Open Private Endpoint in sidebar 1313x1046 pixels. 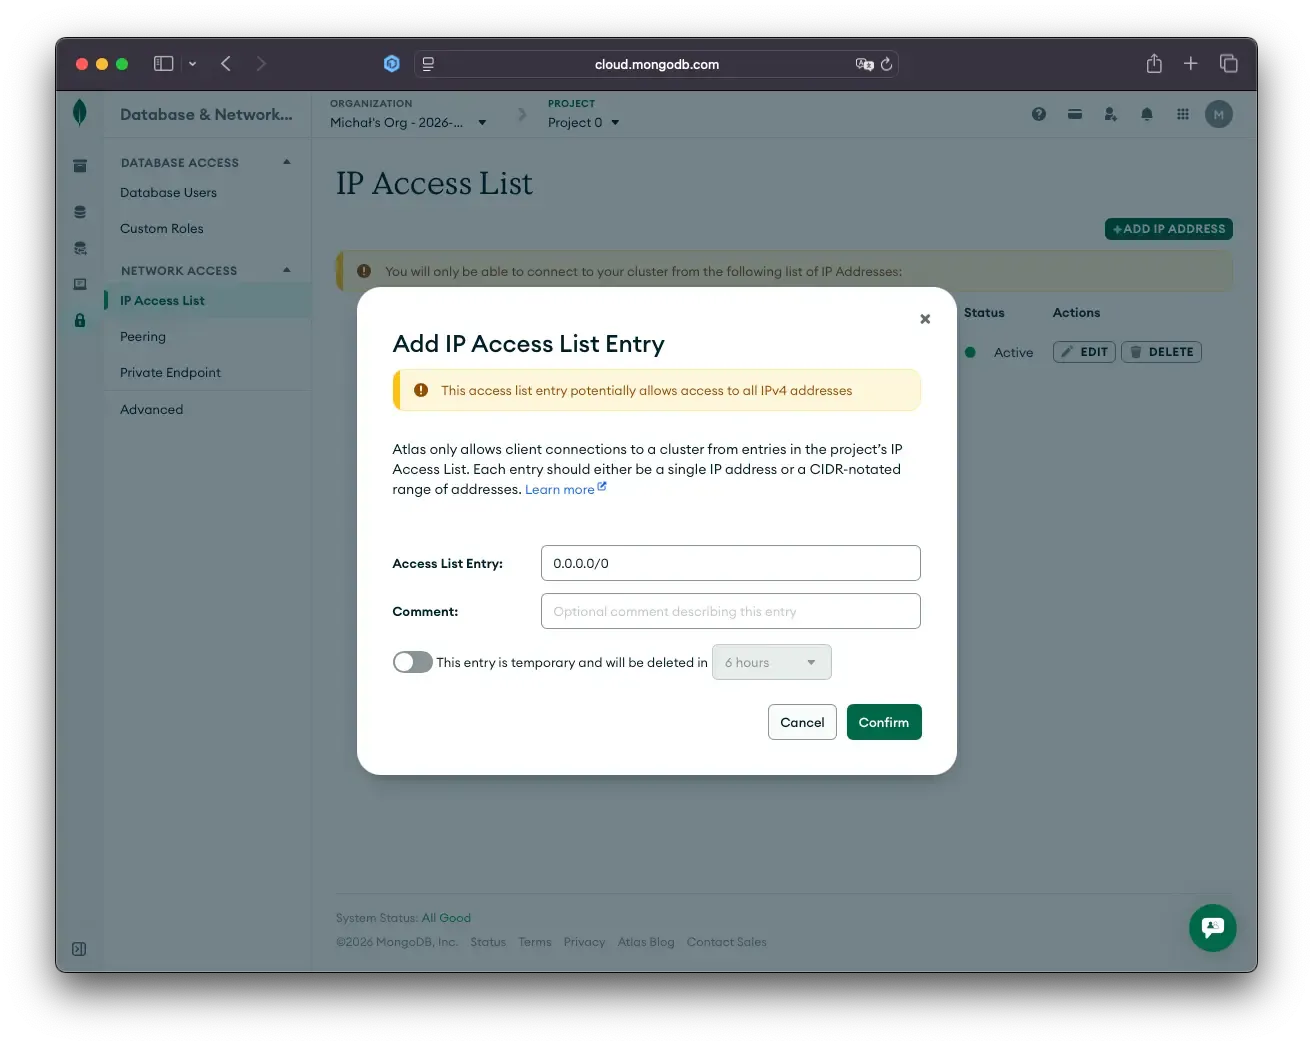(x=170, y=372)
